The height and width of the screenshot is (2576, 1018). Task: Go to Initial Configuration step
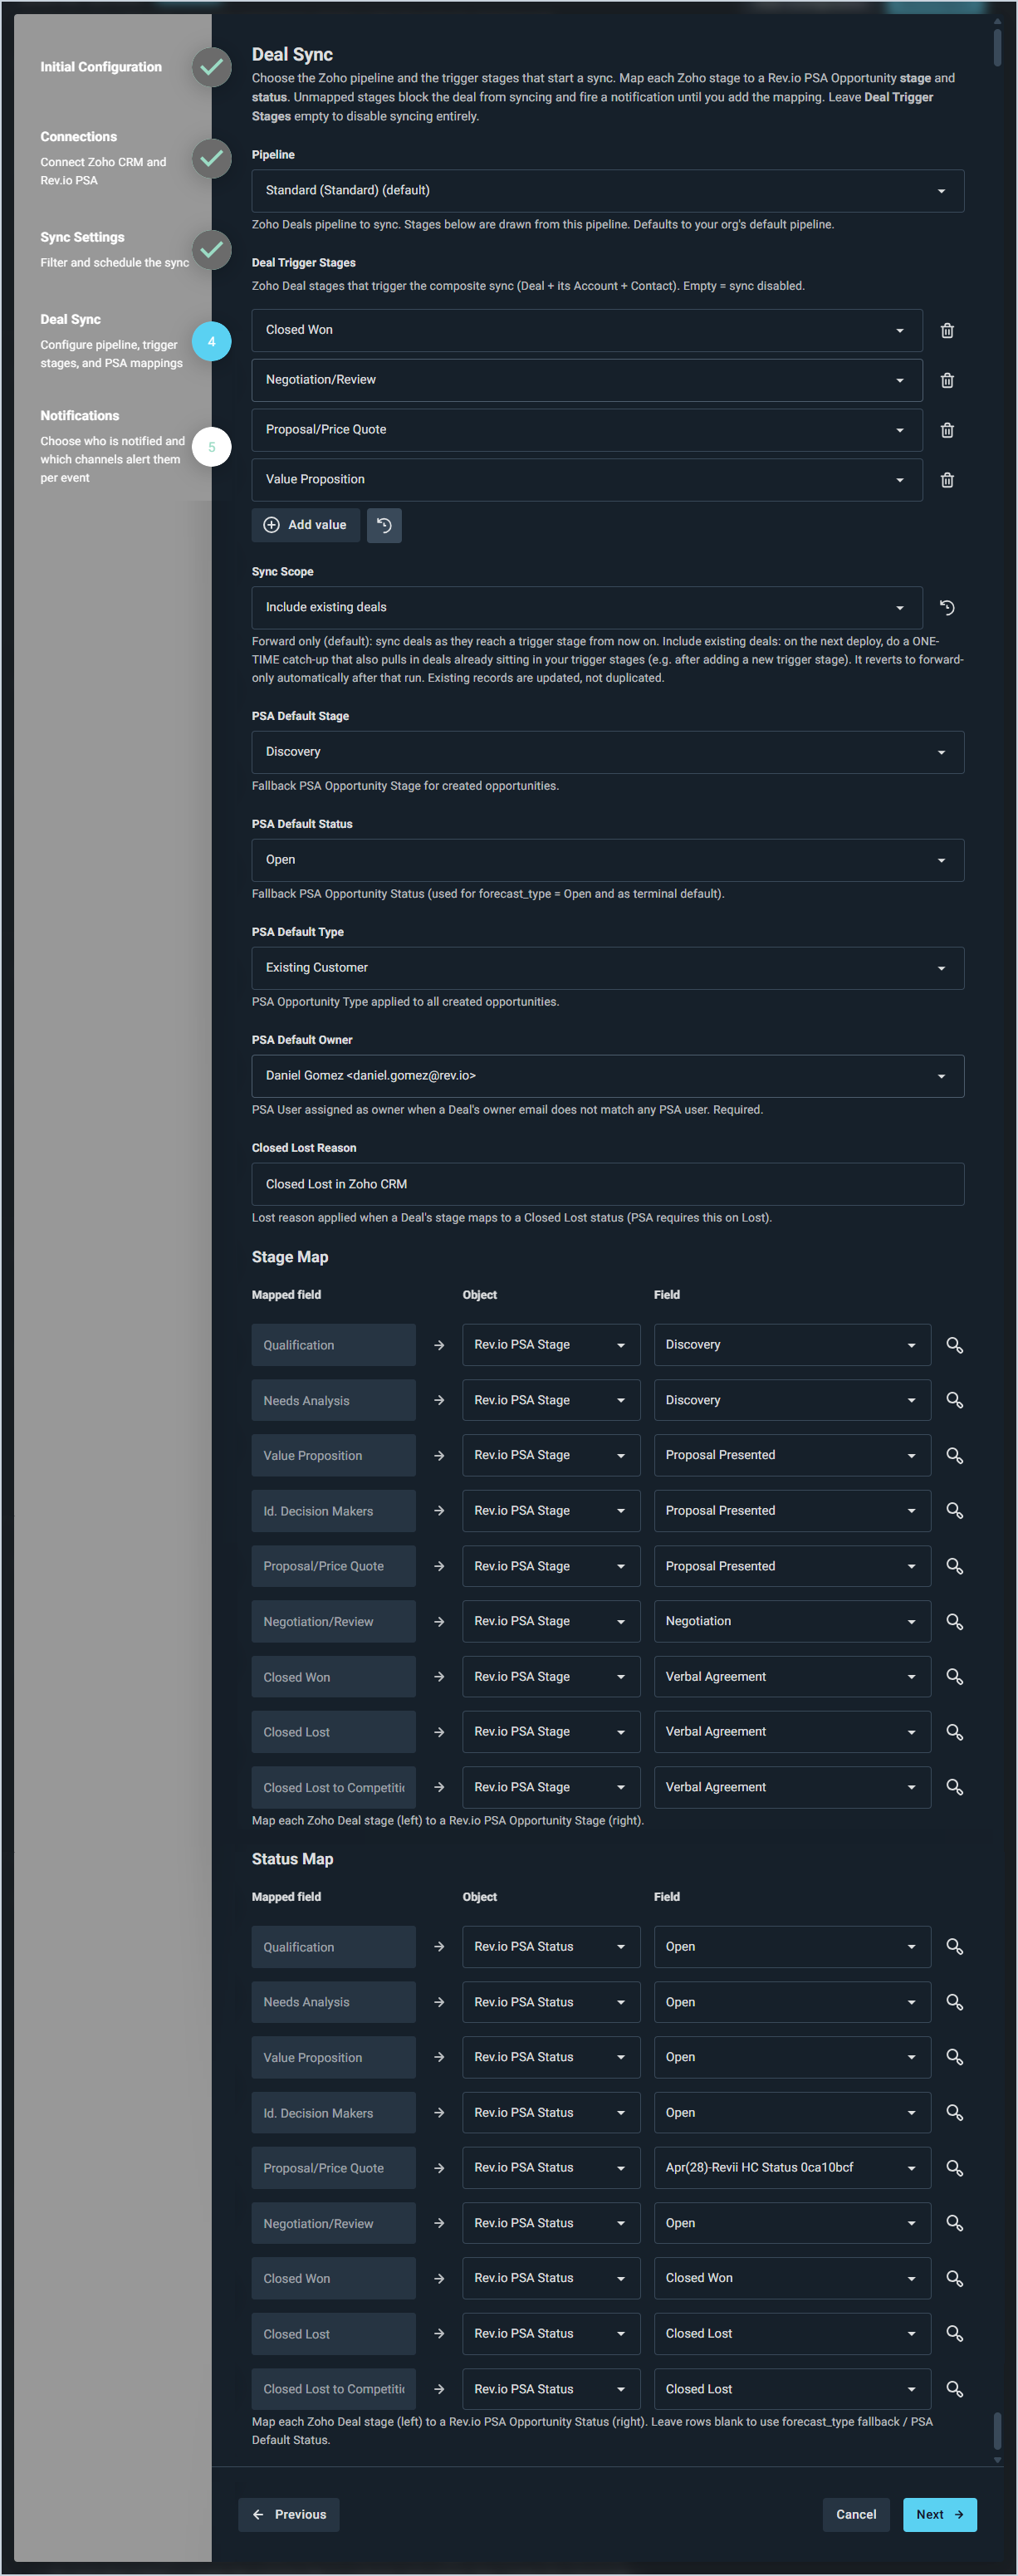click(101, 67)
